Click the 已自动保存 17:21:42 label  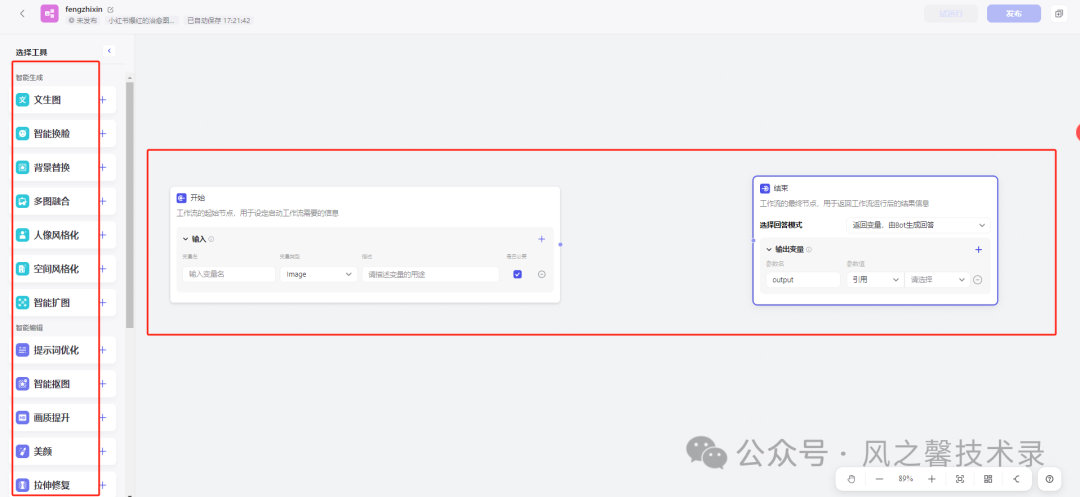(220, 21)
